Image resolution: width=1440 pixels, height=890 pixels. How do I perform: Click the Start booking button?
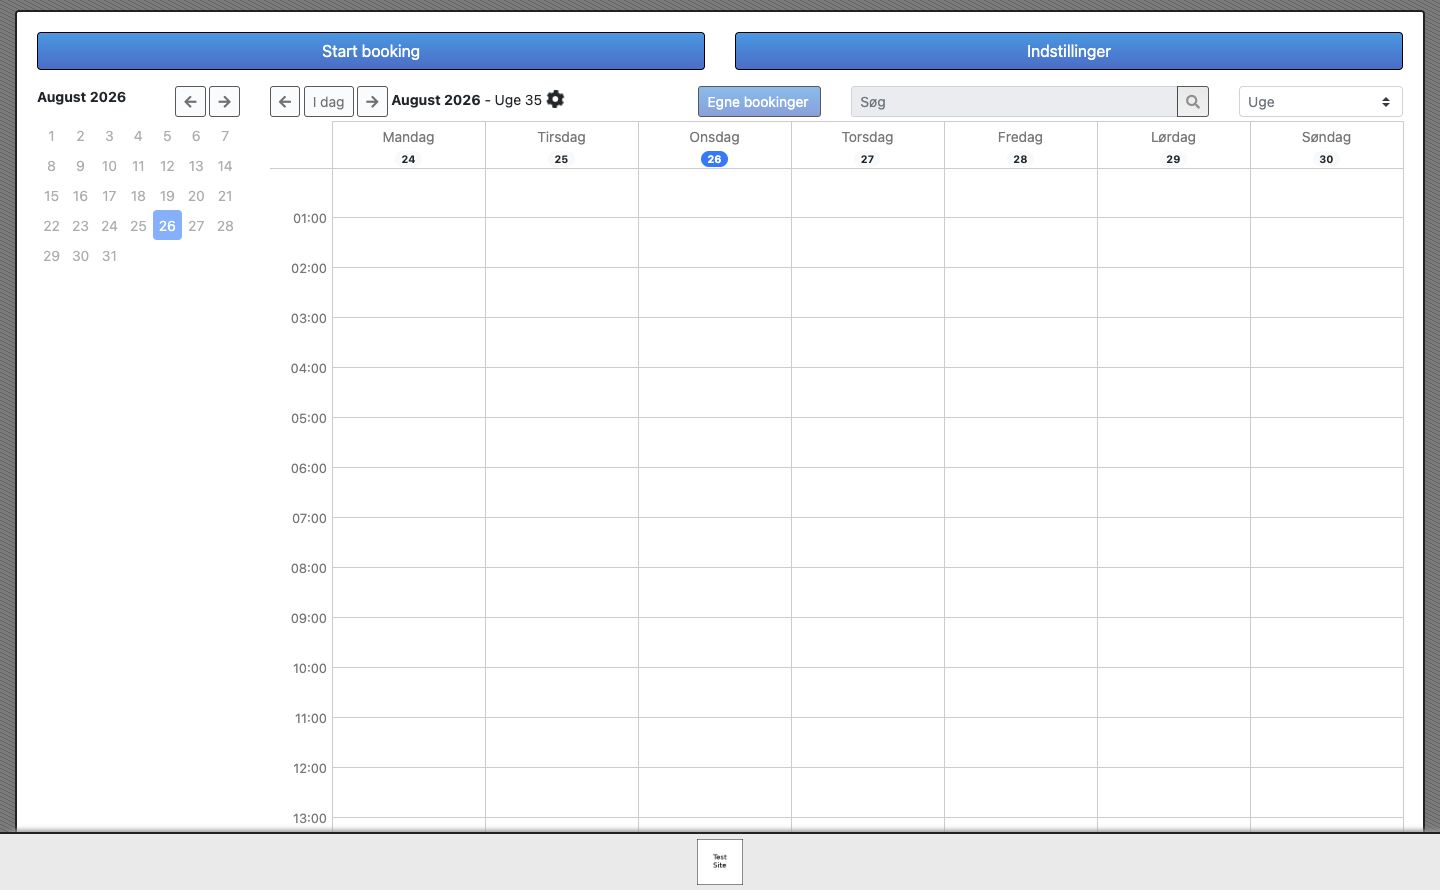click(x=371, y=51)
